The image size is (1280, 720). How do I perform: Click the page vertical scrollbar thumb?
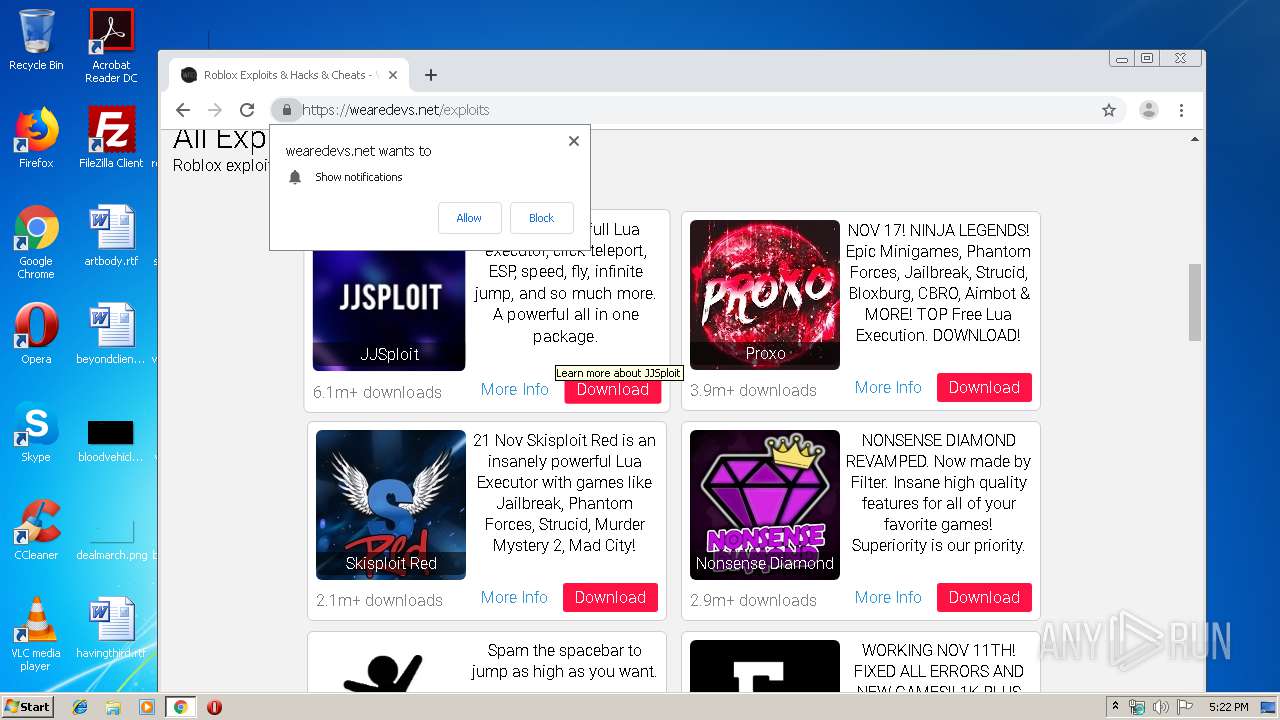pos(1194,302)
